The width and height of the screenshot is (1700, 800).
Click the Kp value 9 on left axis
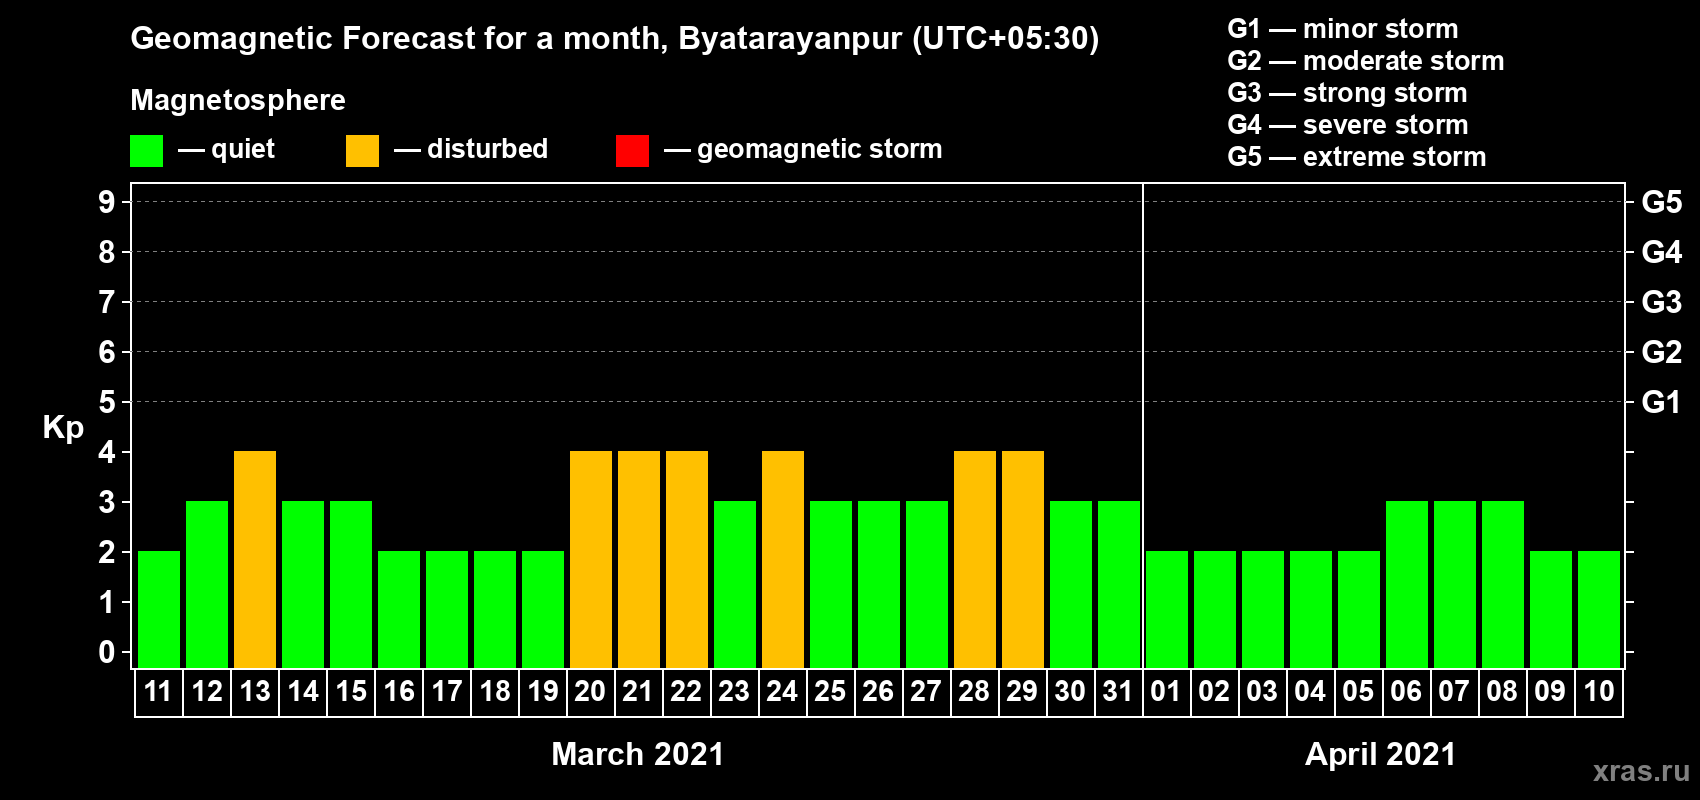107,202
